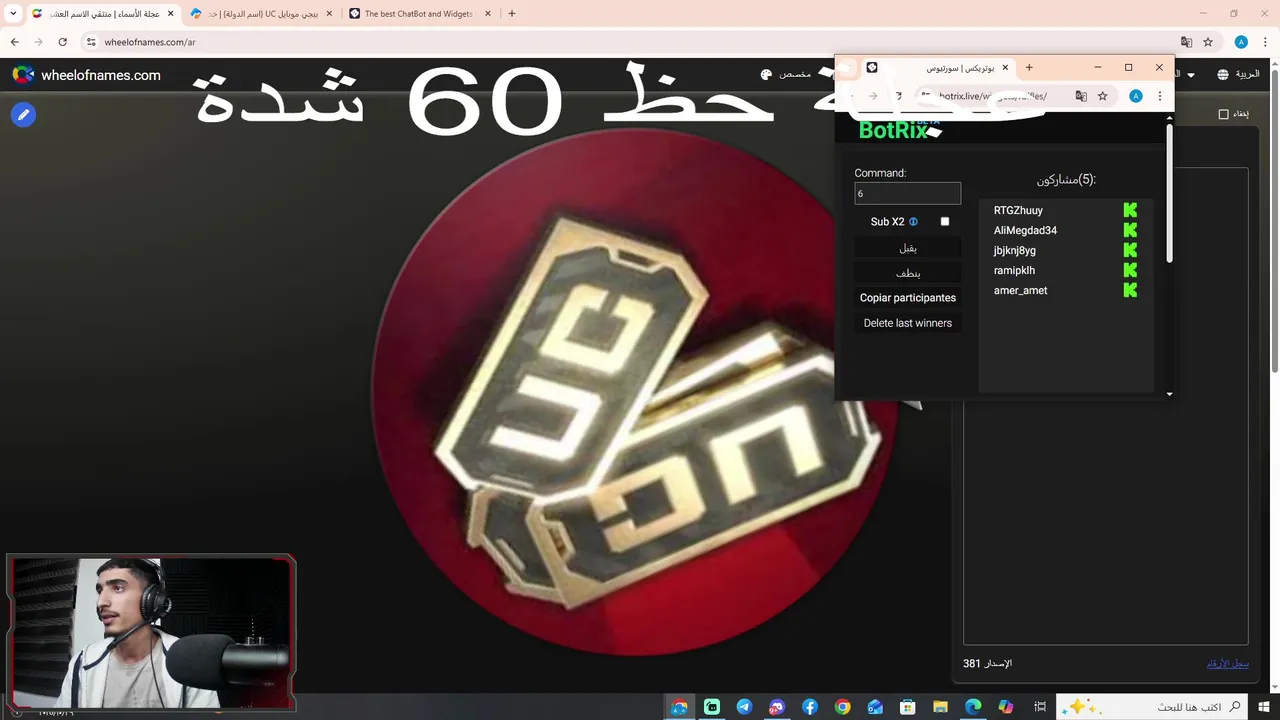Open Copilot from the taskbar
Image resolution: width=1280 pixels, height=720 pixels.
[1006, 707]
